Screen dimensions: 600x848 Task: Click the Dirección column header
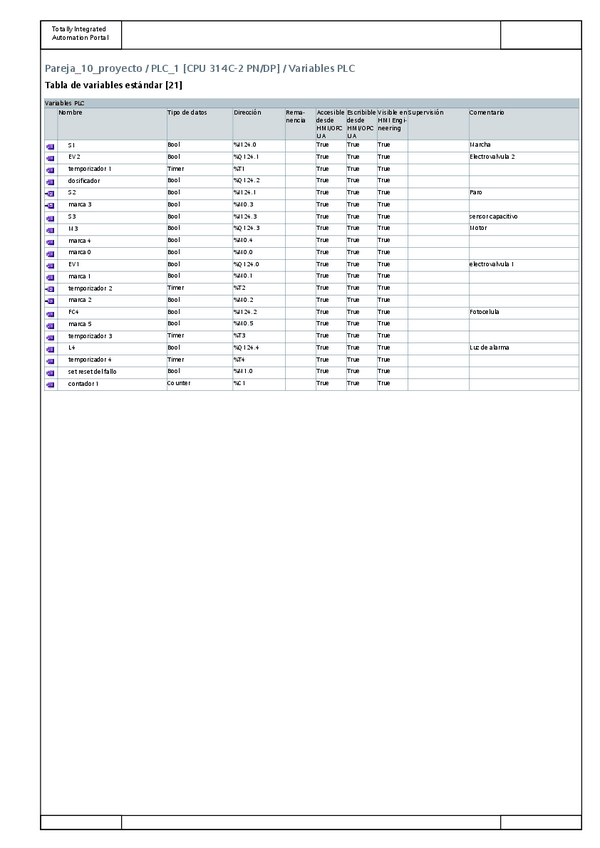tap(259, 124)
